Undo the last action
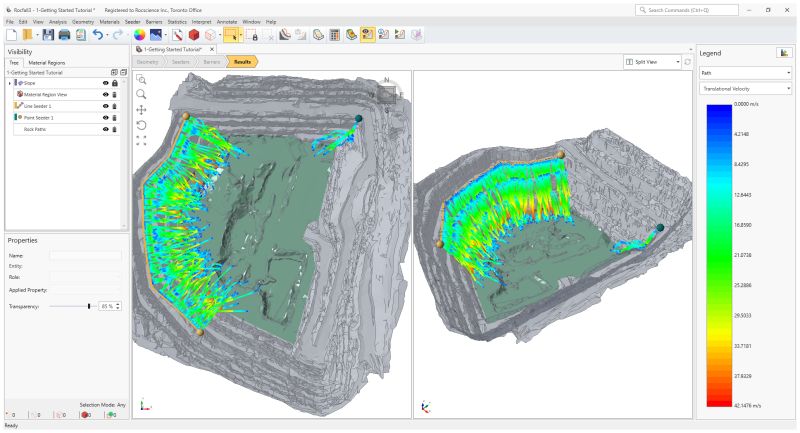The image size is (800, 433). click(x=97, y=35)
